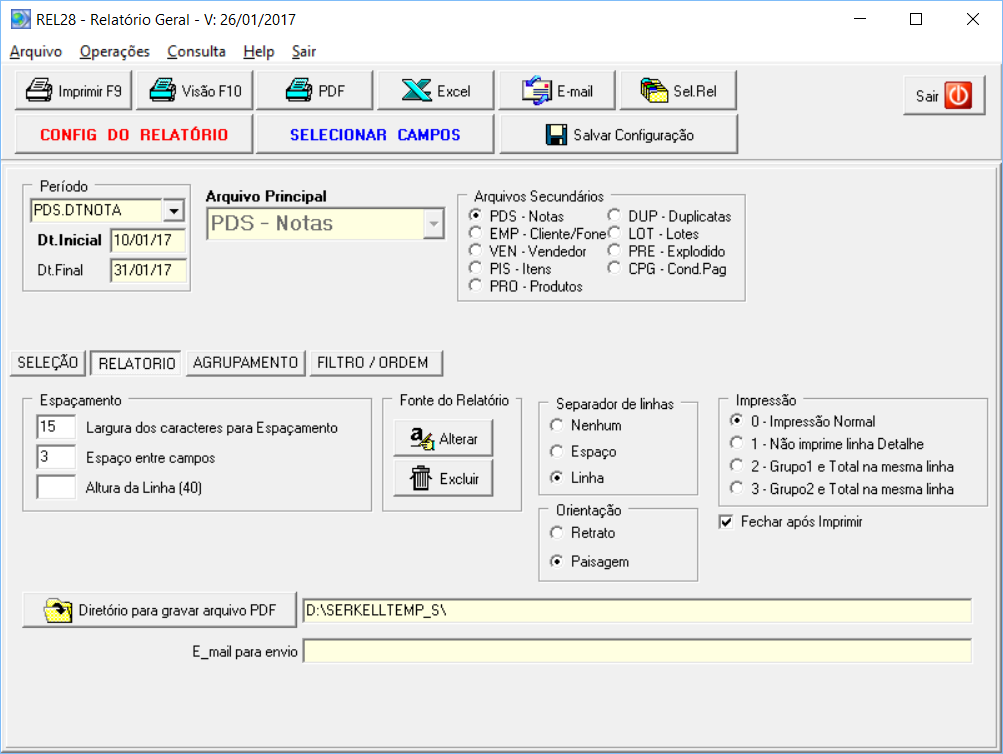Click the E-mail envelope icon
Viewport: 1003px width, 754px height.
(537, 90)
